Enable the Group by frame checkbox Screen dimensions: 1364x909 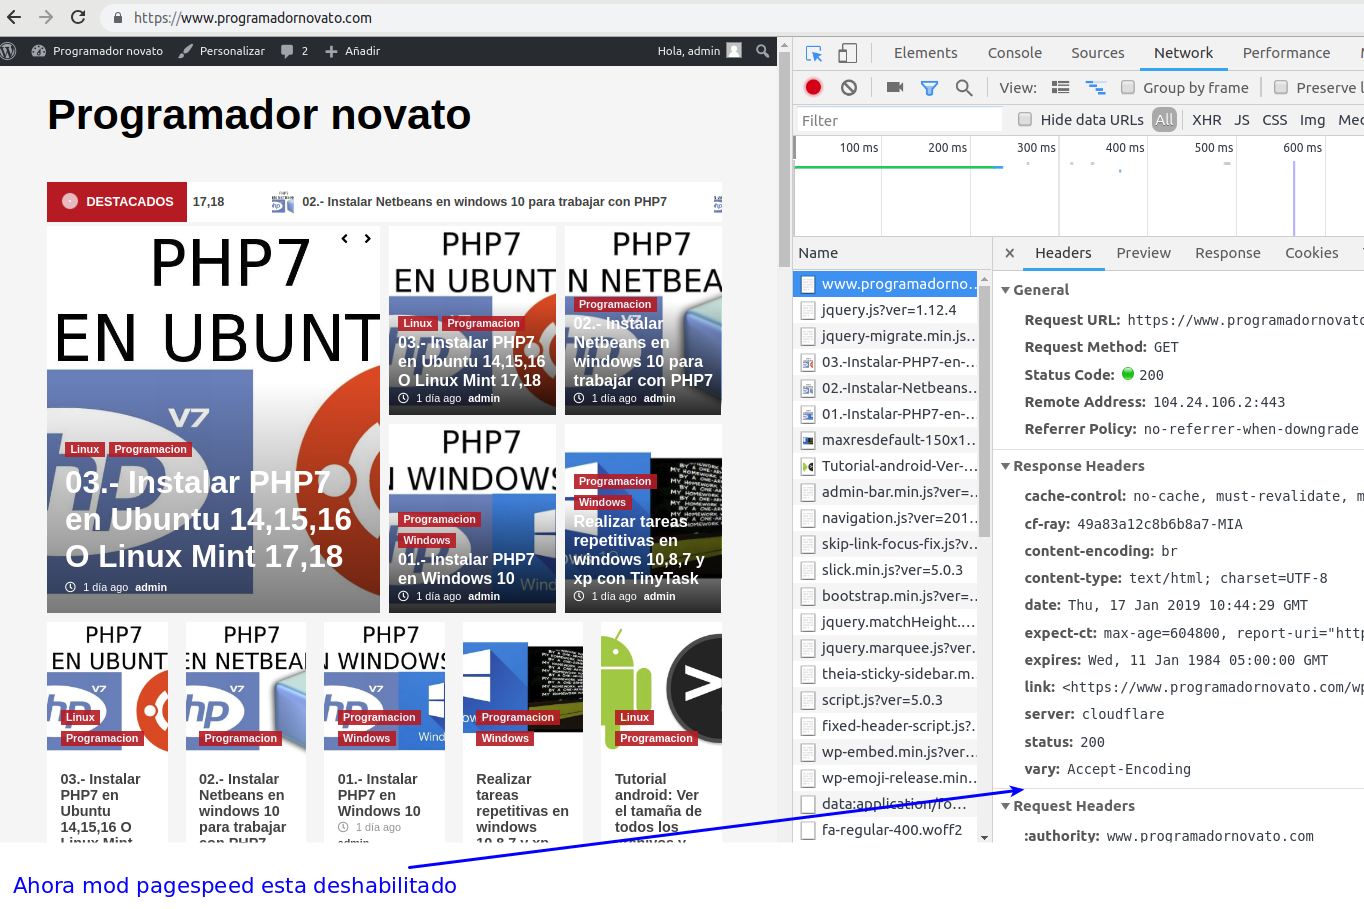[1128, 87]
